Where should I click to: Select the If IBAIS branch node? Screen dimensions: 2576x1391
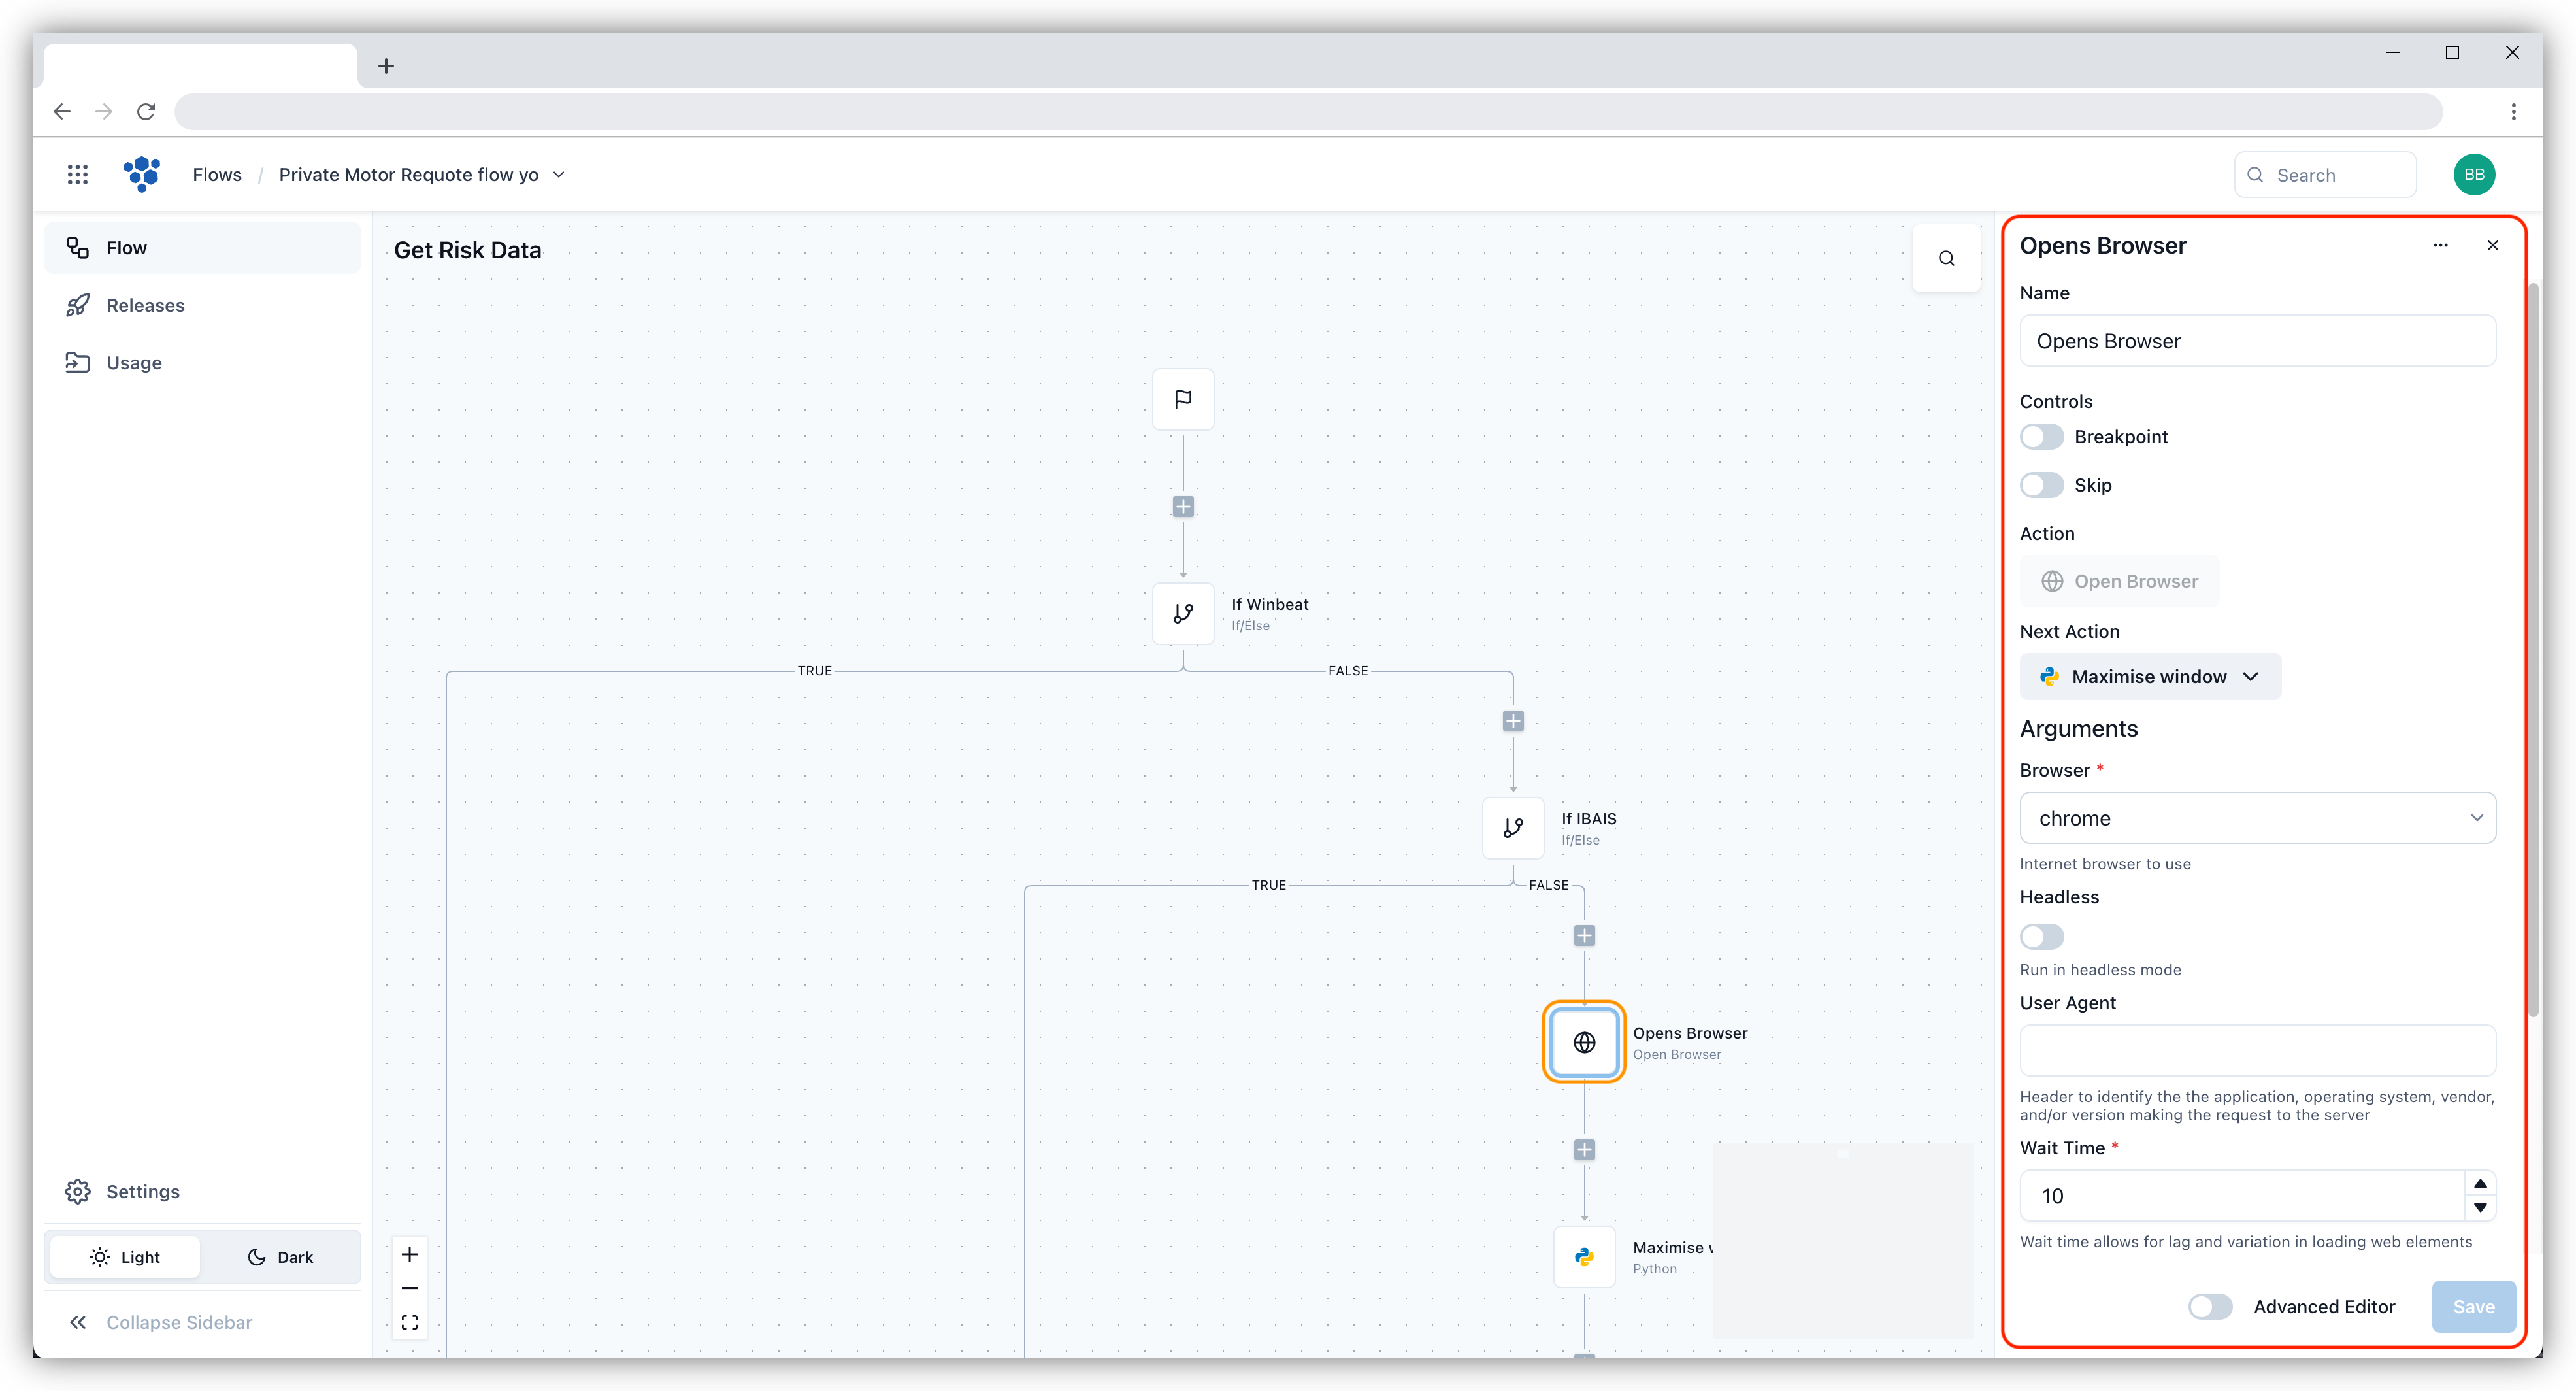[x=1513, y=828]
